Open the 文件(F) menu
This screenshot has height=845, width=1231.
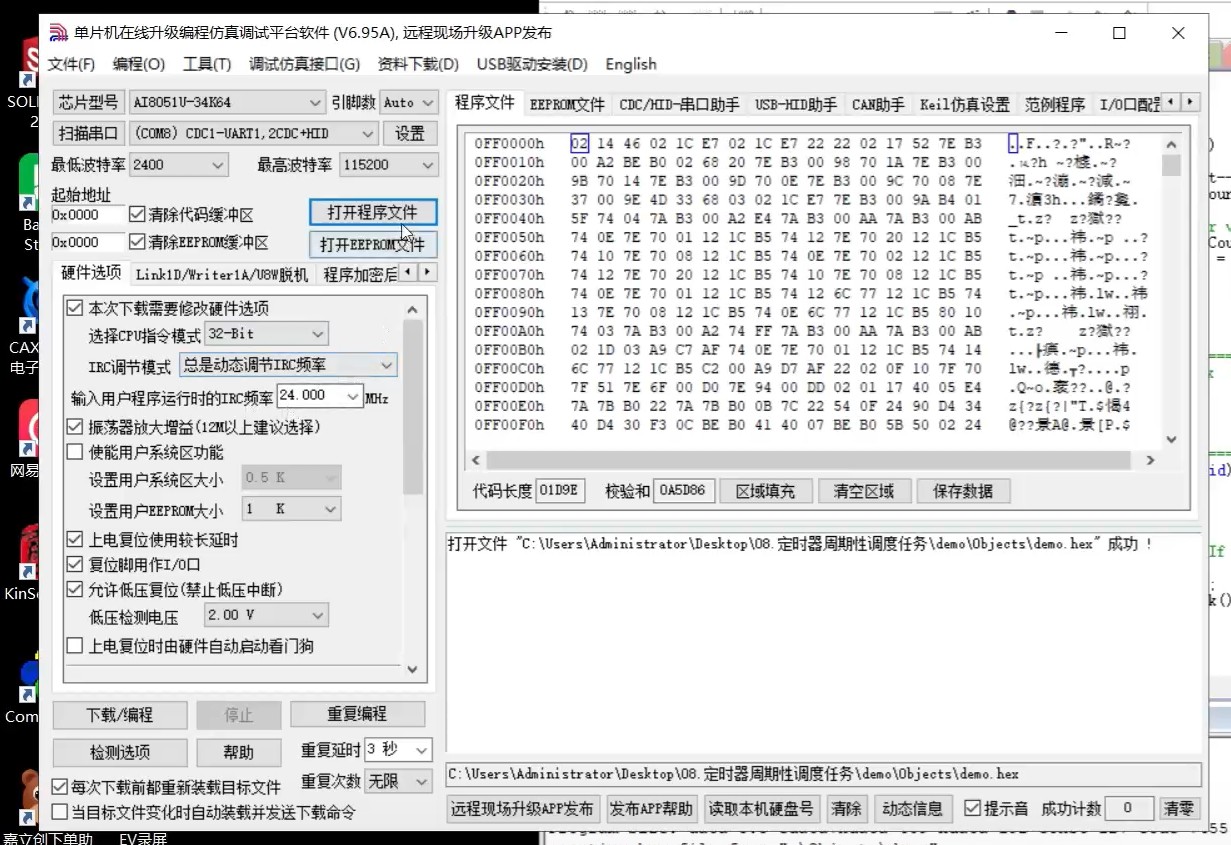click(71, 64)
